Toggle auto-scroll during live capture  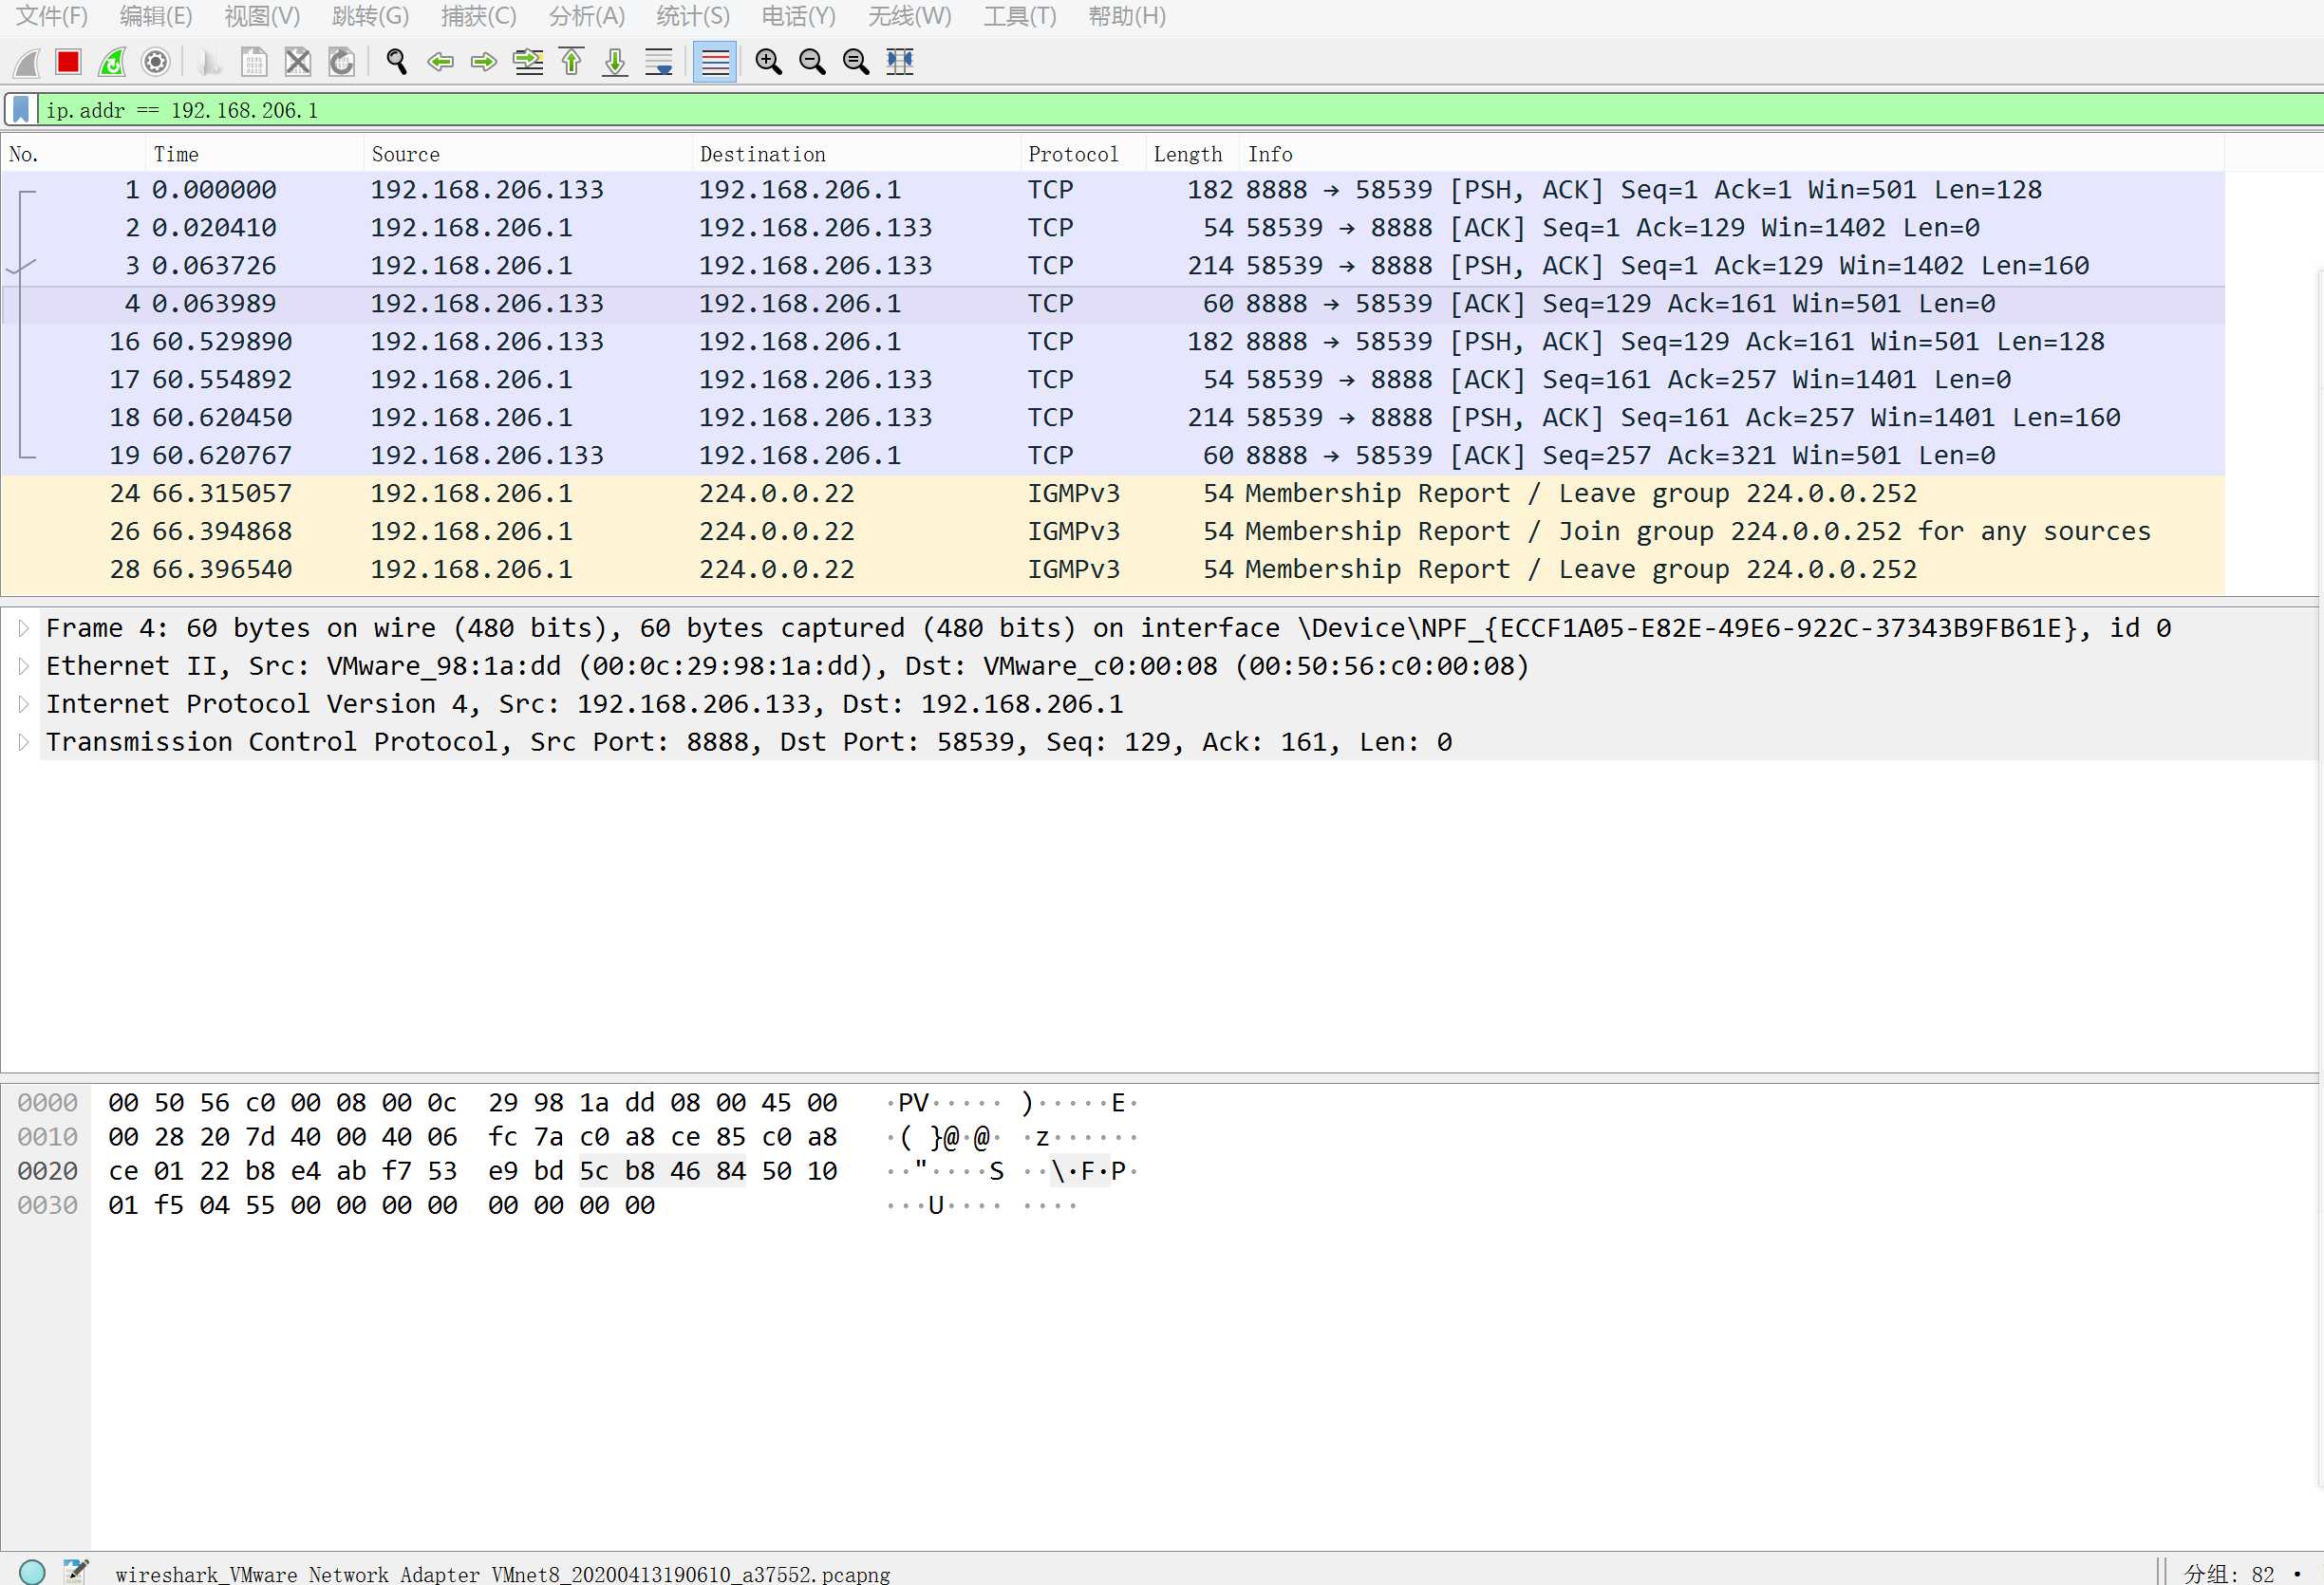click(659, 62)
